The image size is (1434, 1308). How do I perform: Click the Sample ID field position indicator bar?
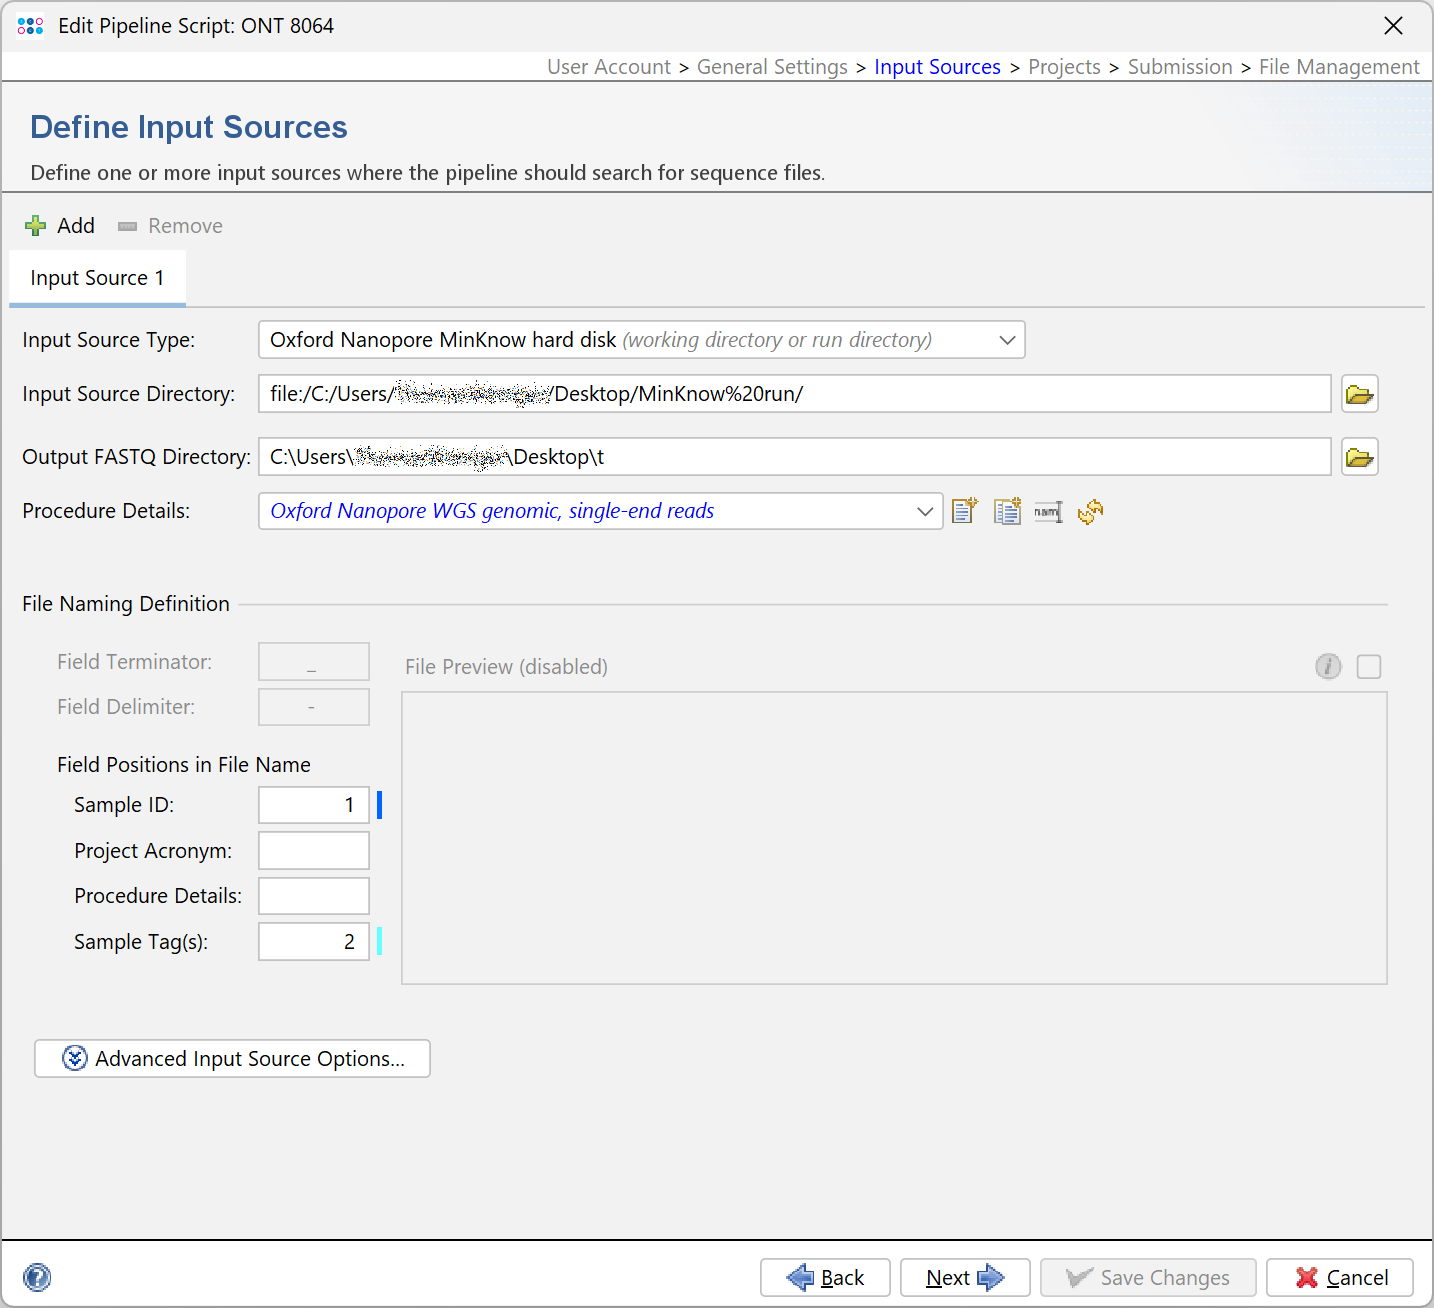pos(379,805)
